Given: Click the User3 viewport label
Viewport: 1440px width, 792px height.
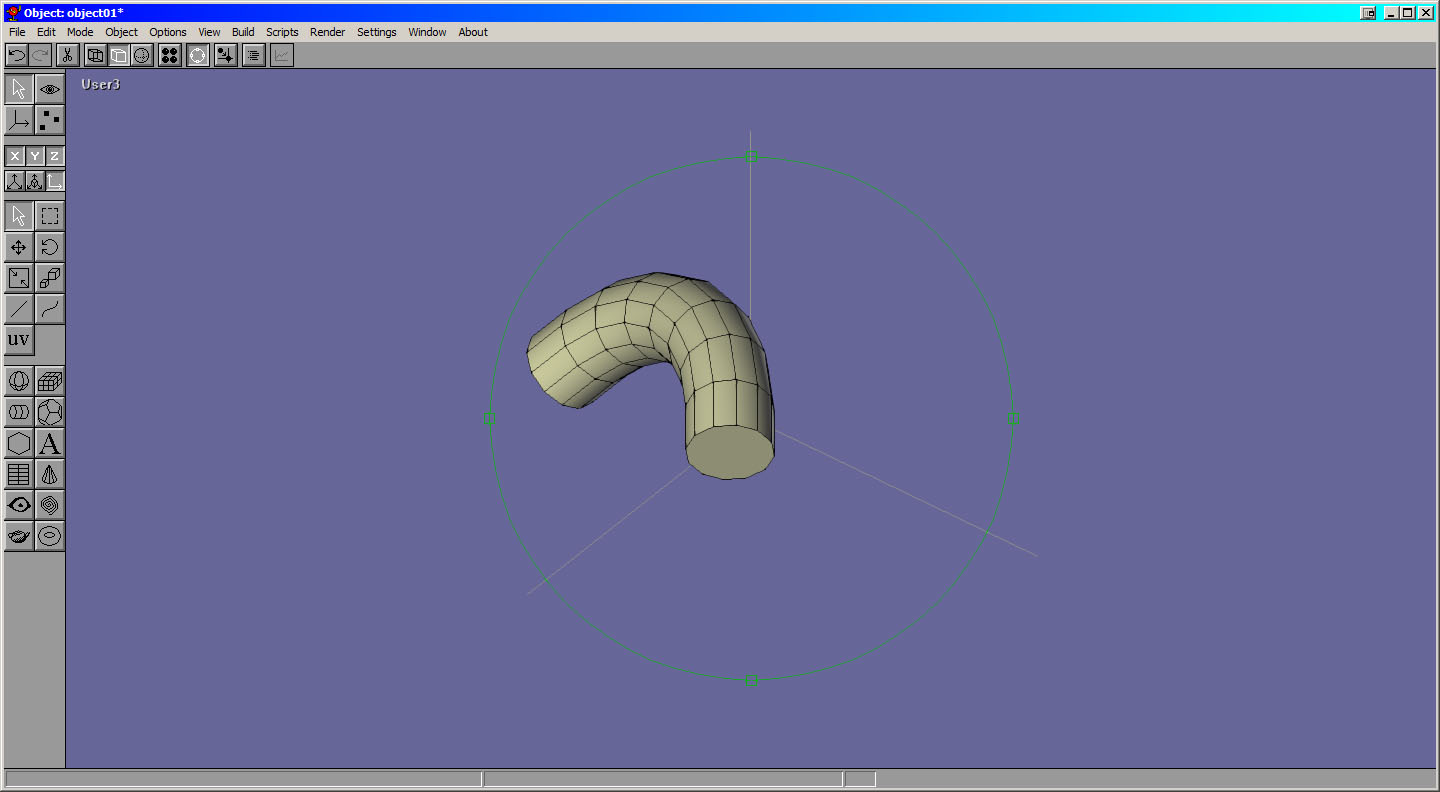Looking at the screenshot, I should tap(100, 85).
